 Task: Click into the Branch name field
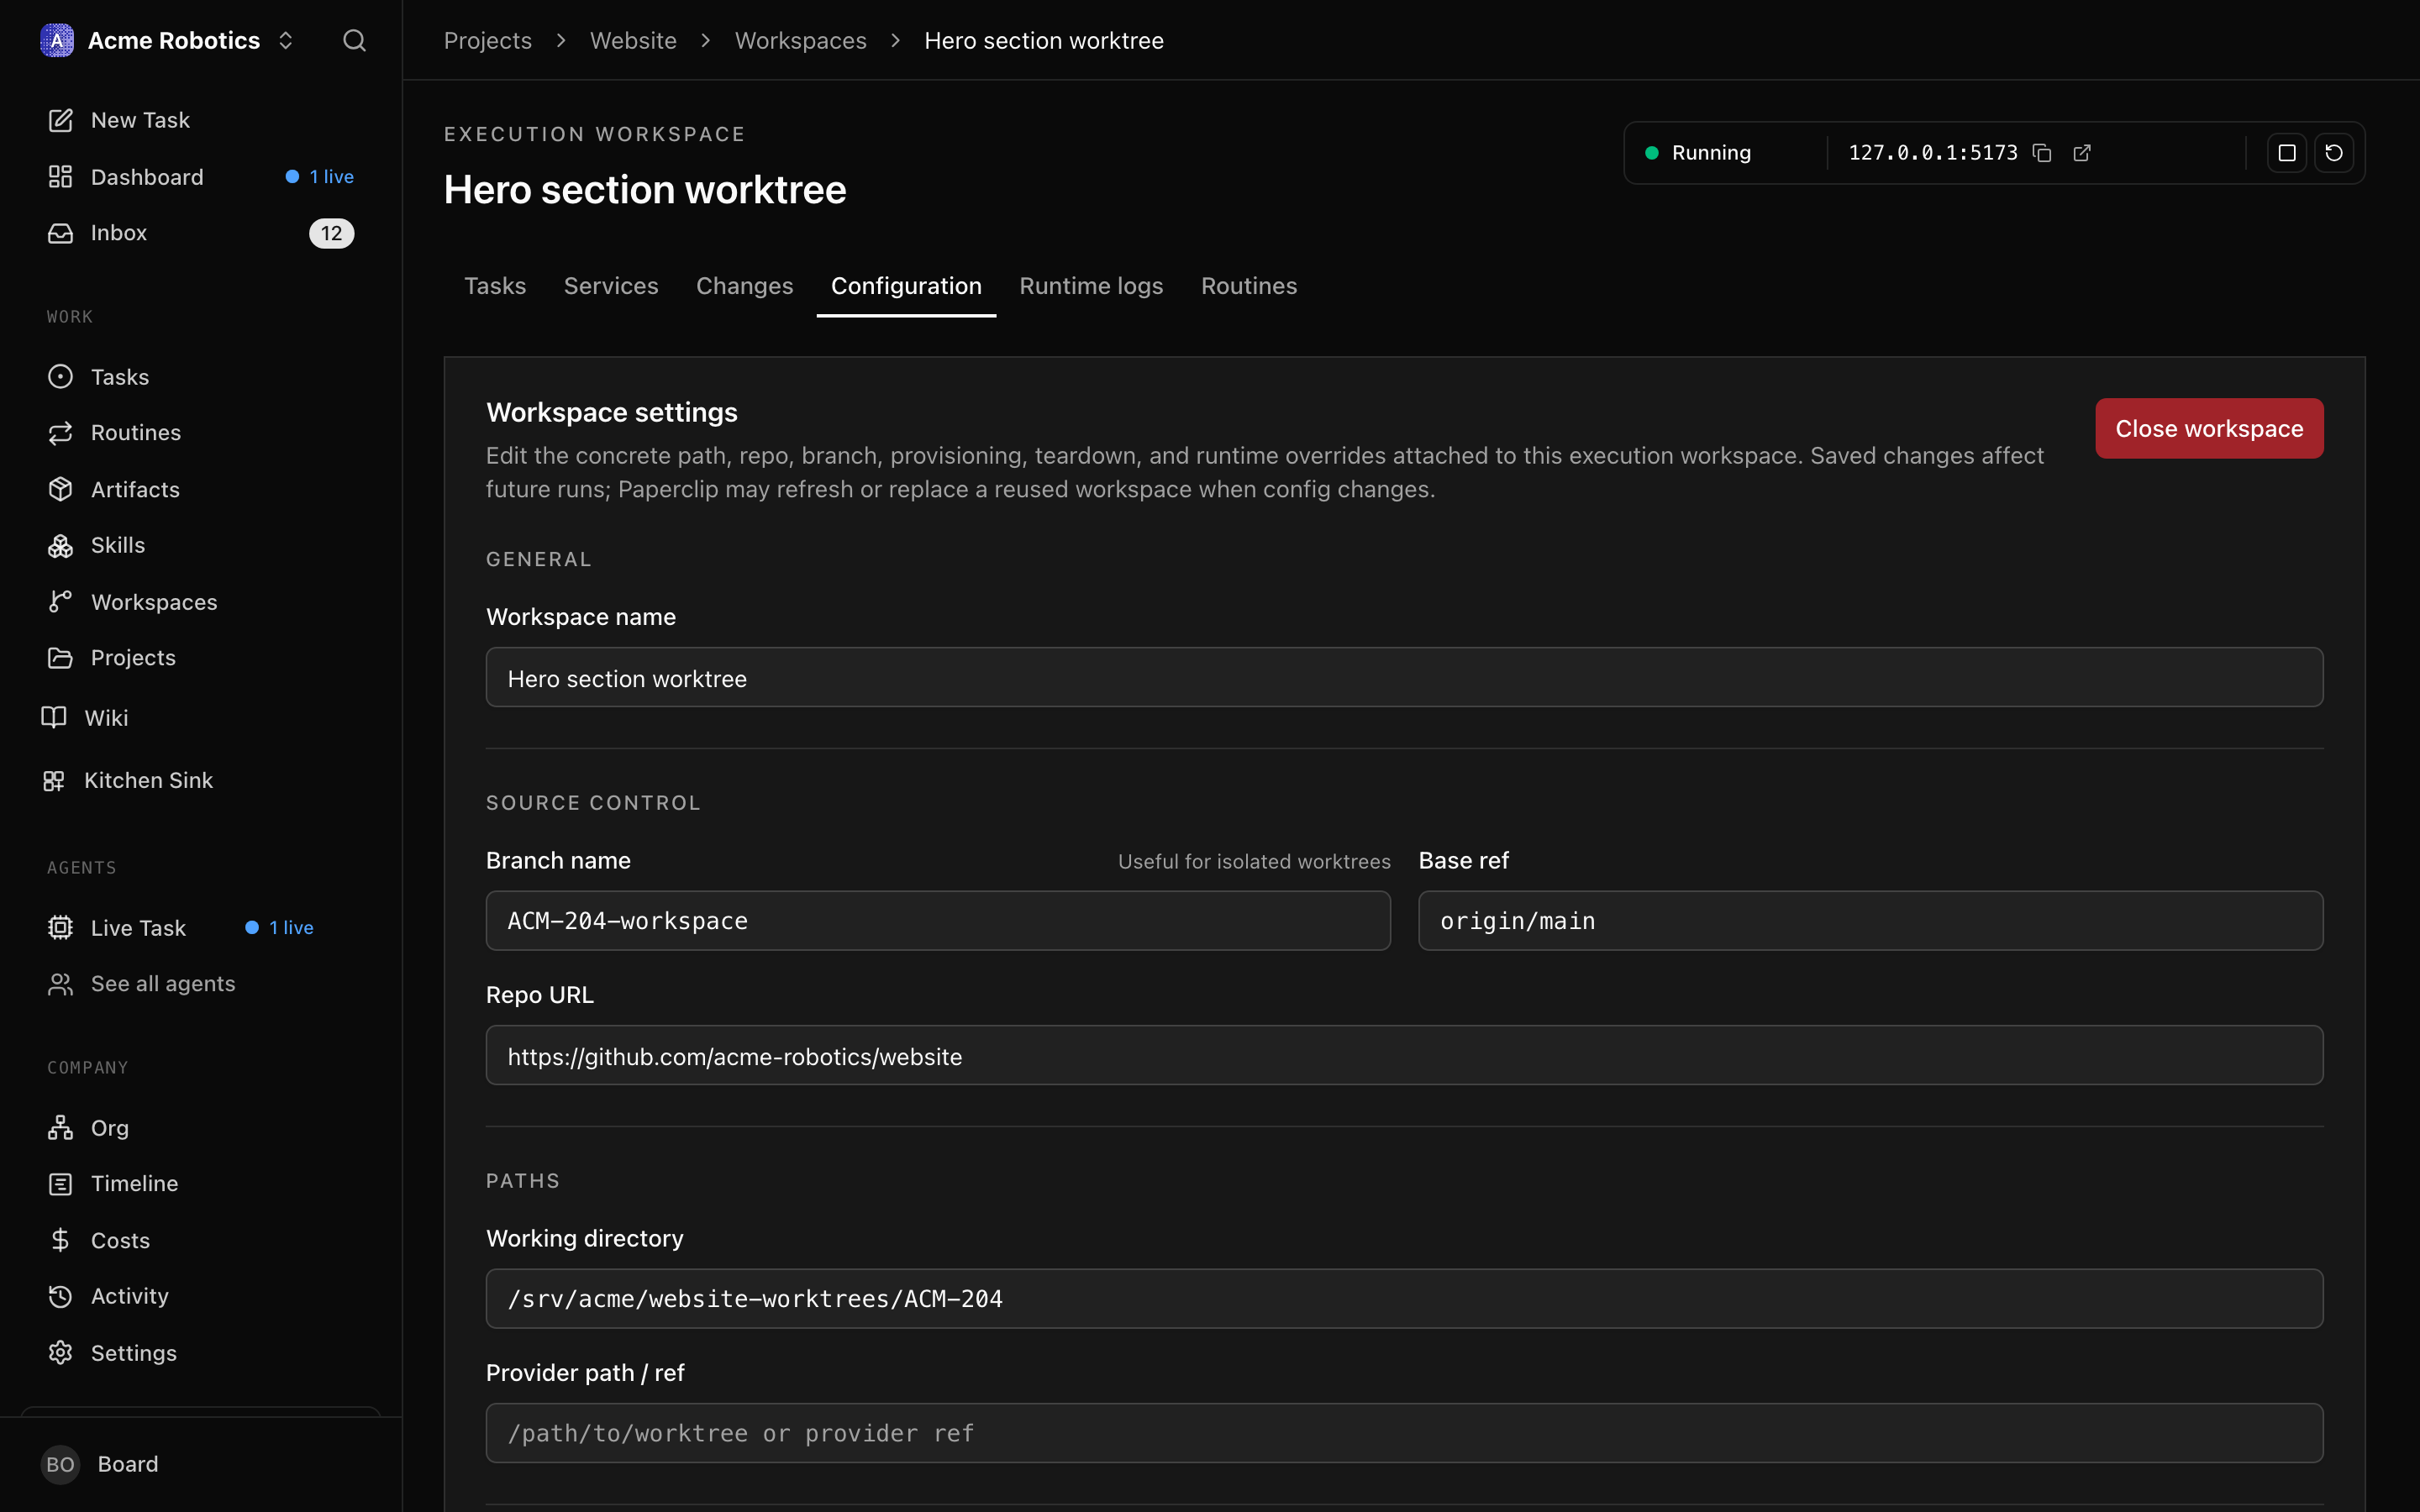938,920
